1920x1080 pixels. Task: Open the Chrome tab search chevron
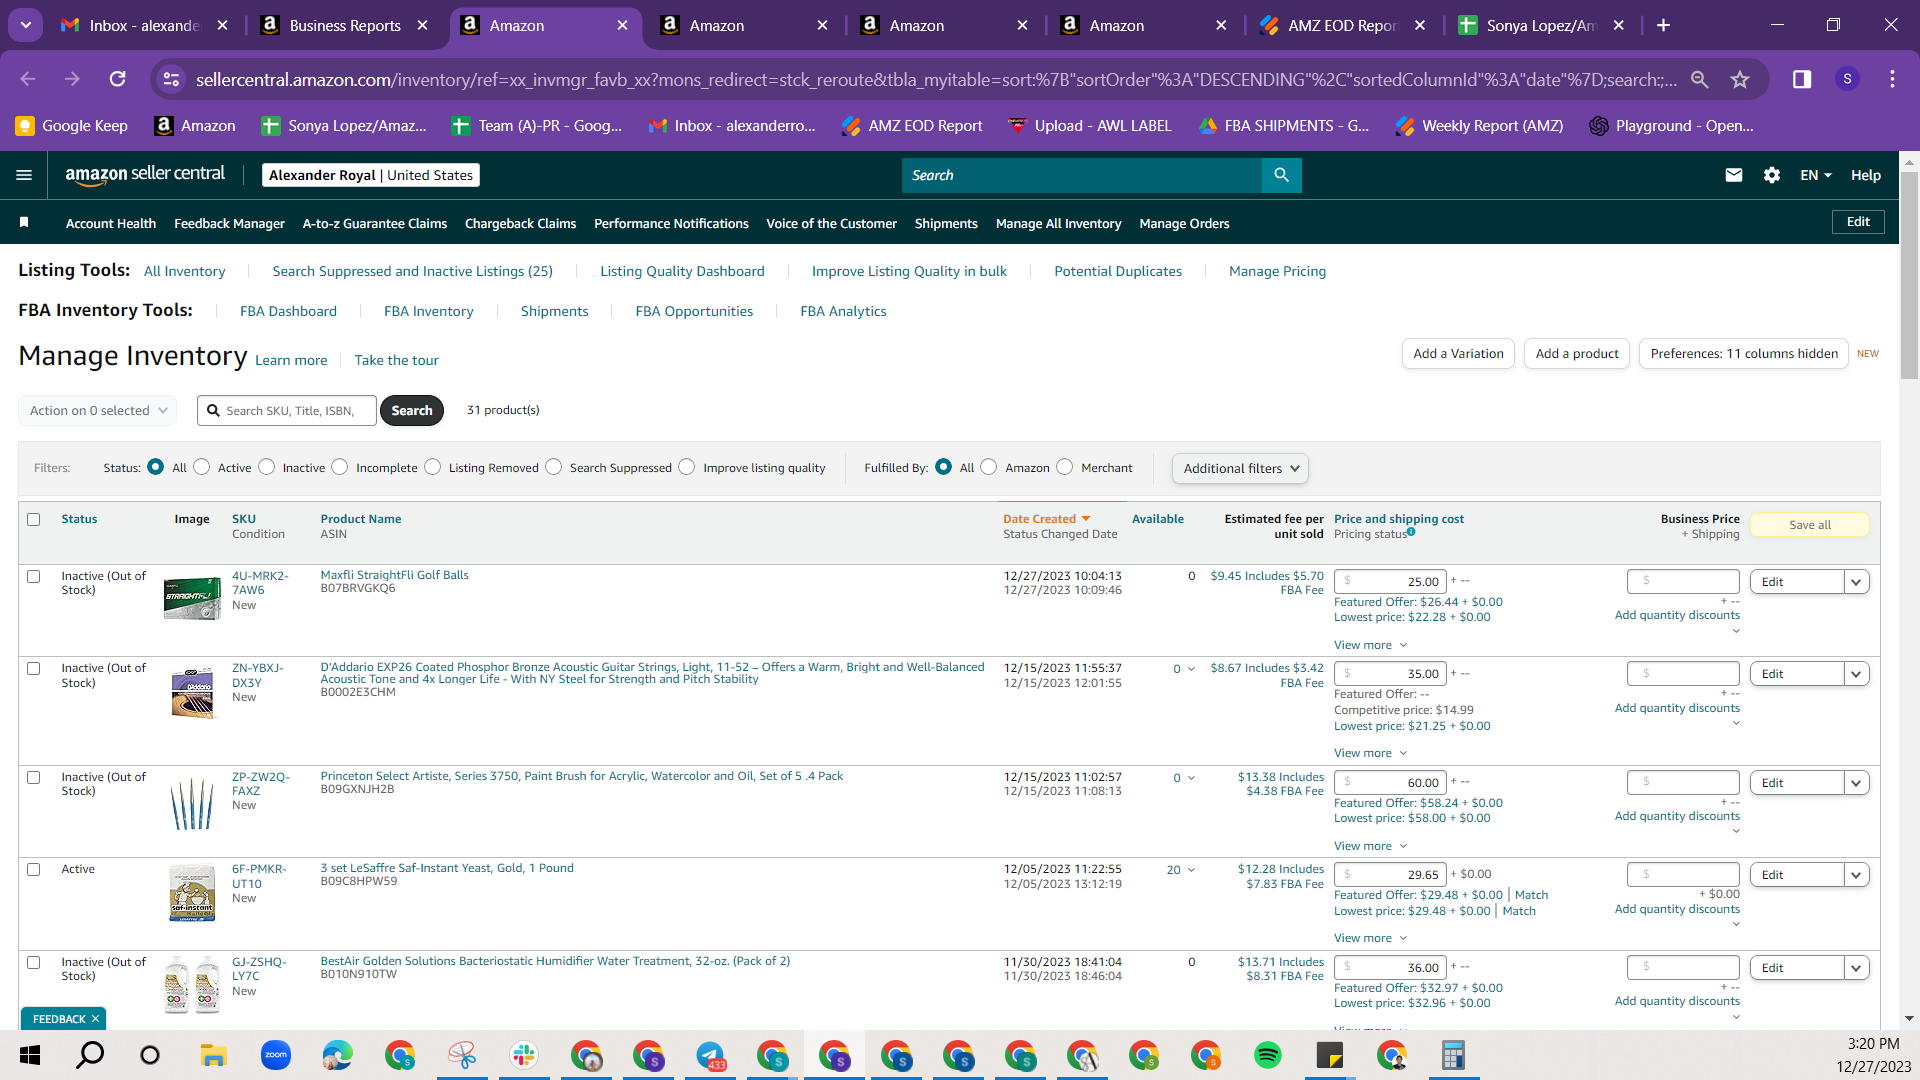pyautogui.click(x=26, y=25)
